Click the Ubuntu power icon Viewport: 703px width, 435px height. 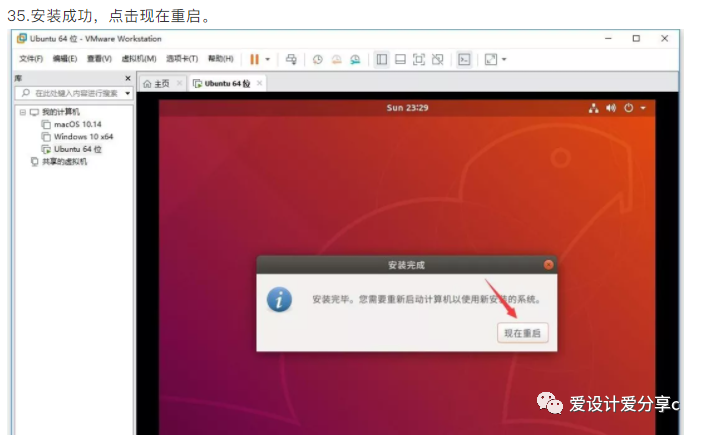(629, 108)
